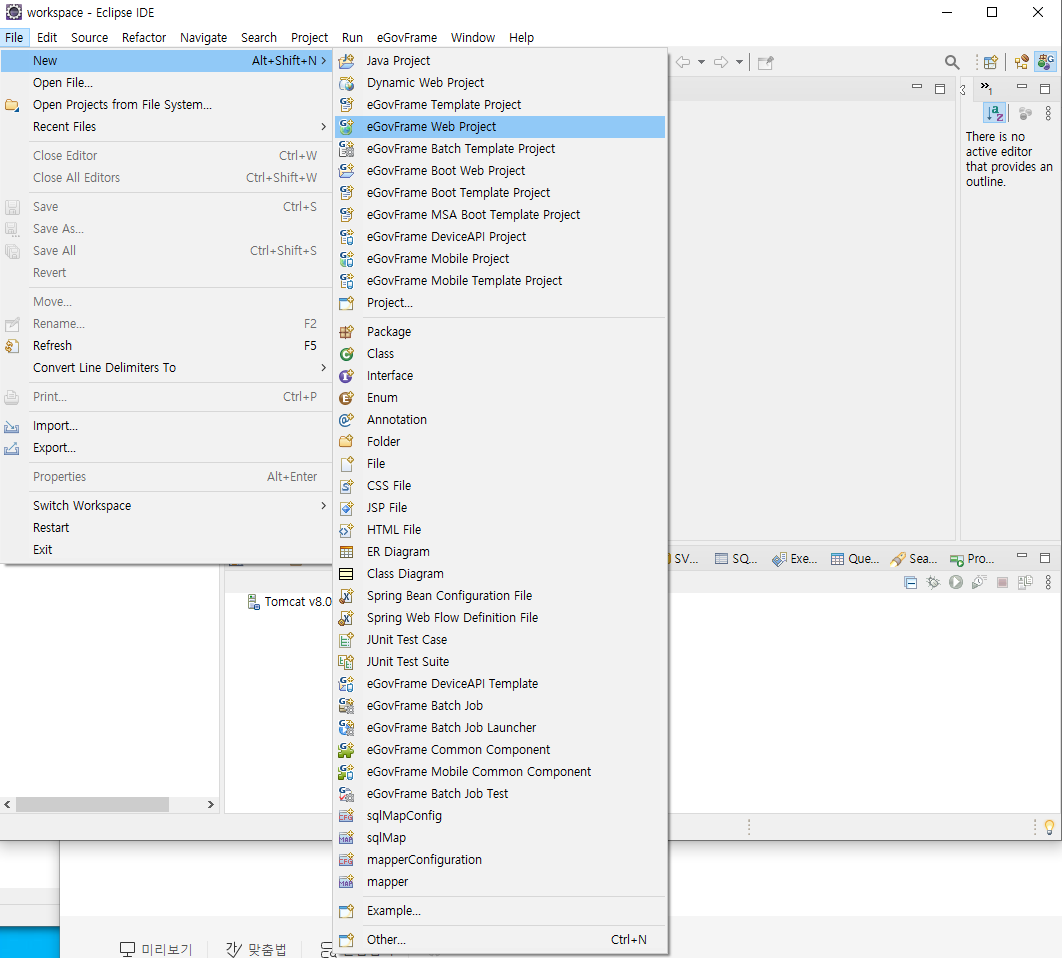Open the back navigation history dropdown arrow
This screenshot has width=1062, height=958.
701,62
